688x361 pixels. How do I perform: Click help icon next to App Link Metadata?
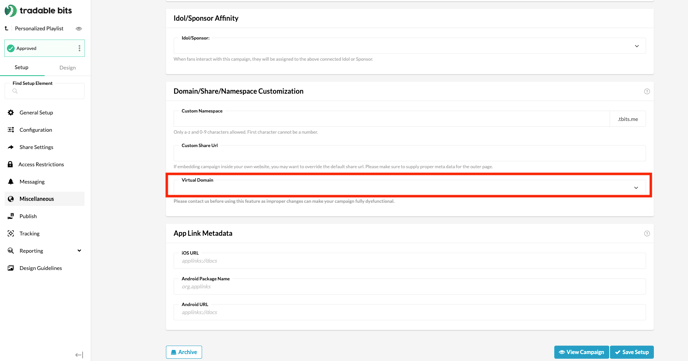pos(647,233)
